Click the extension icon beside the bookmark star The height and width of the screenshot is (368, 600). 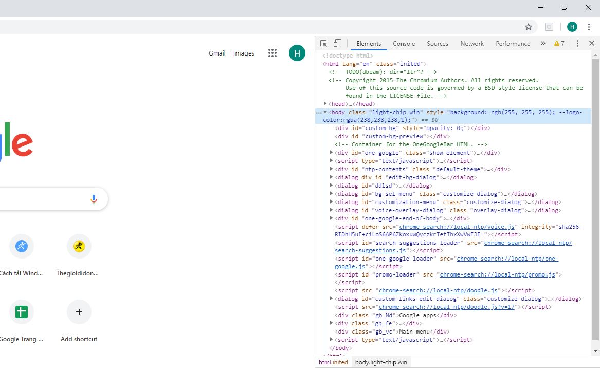coord(549,27)
